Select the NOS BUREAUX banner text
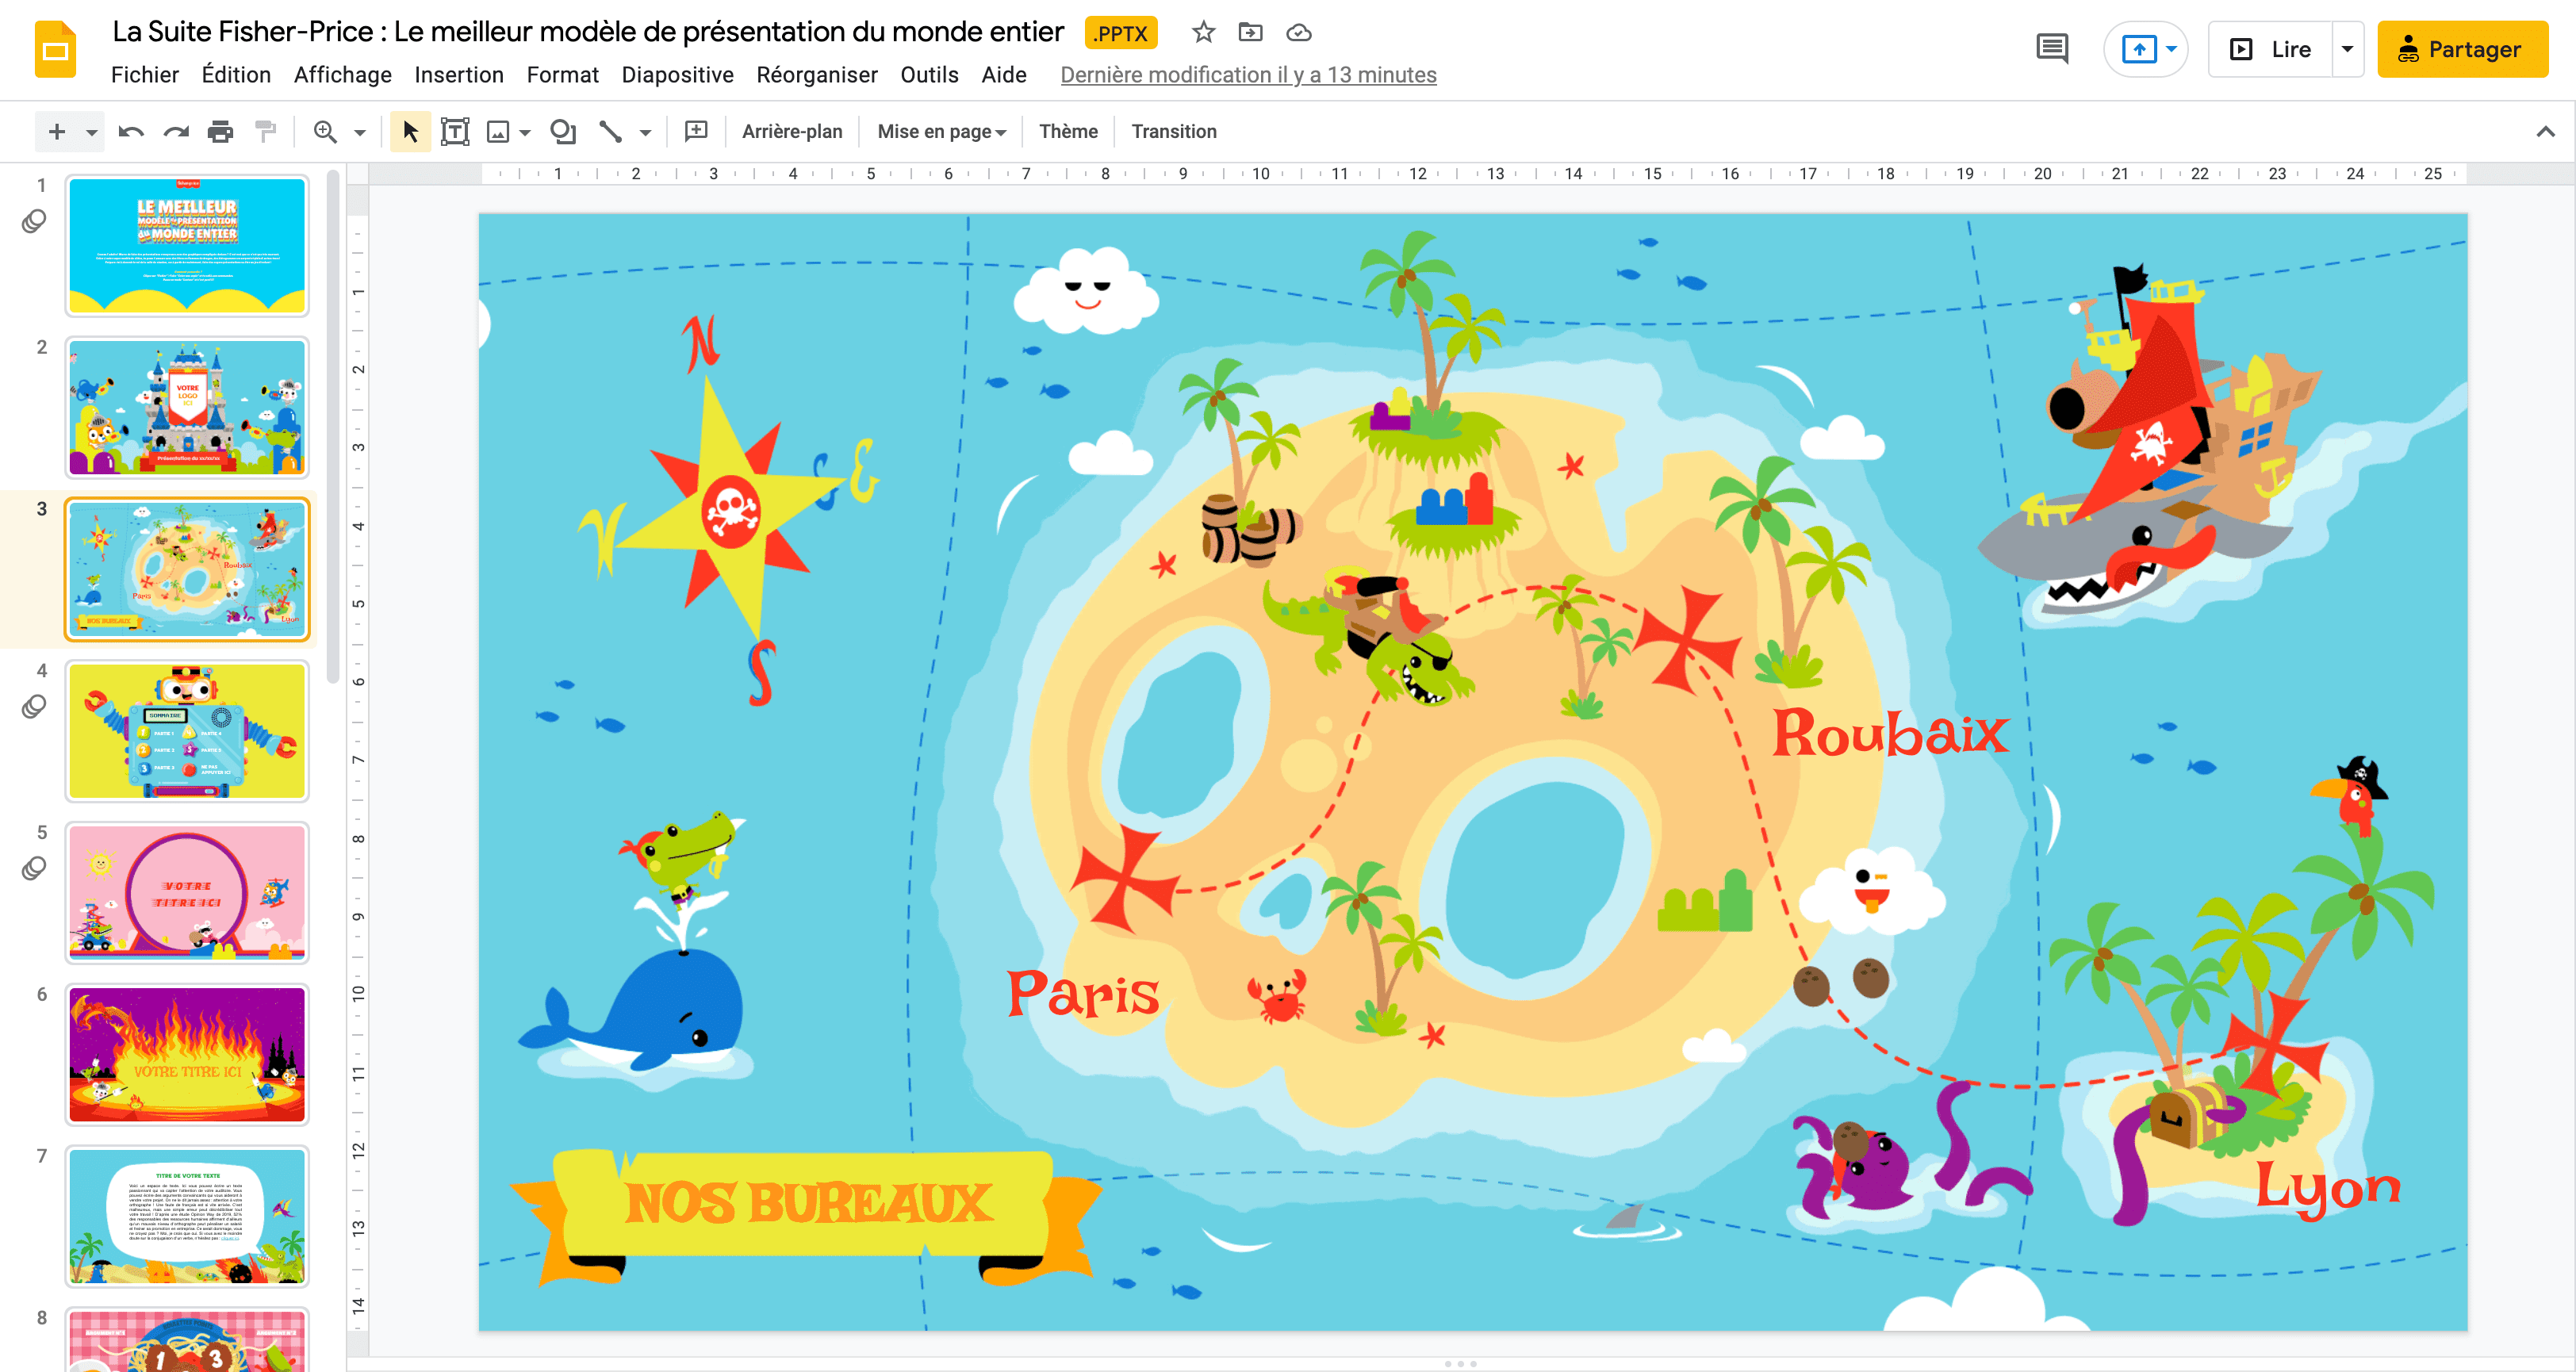This screenshot has height=1372, width=2576. coord(810,1202)
